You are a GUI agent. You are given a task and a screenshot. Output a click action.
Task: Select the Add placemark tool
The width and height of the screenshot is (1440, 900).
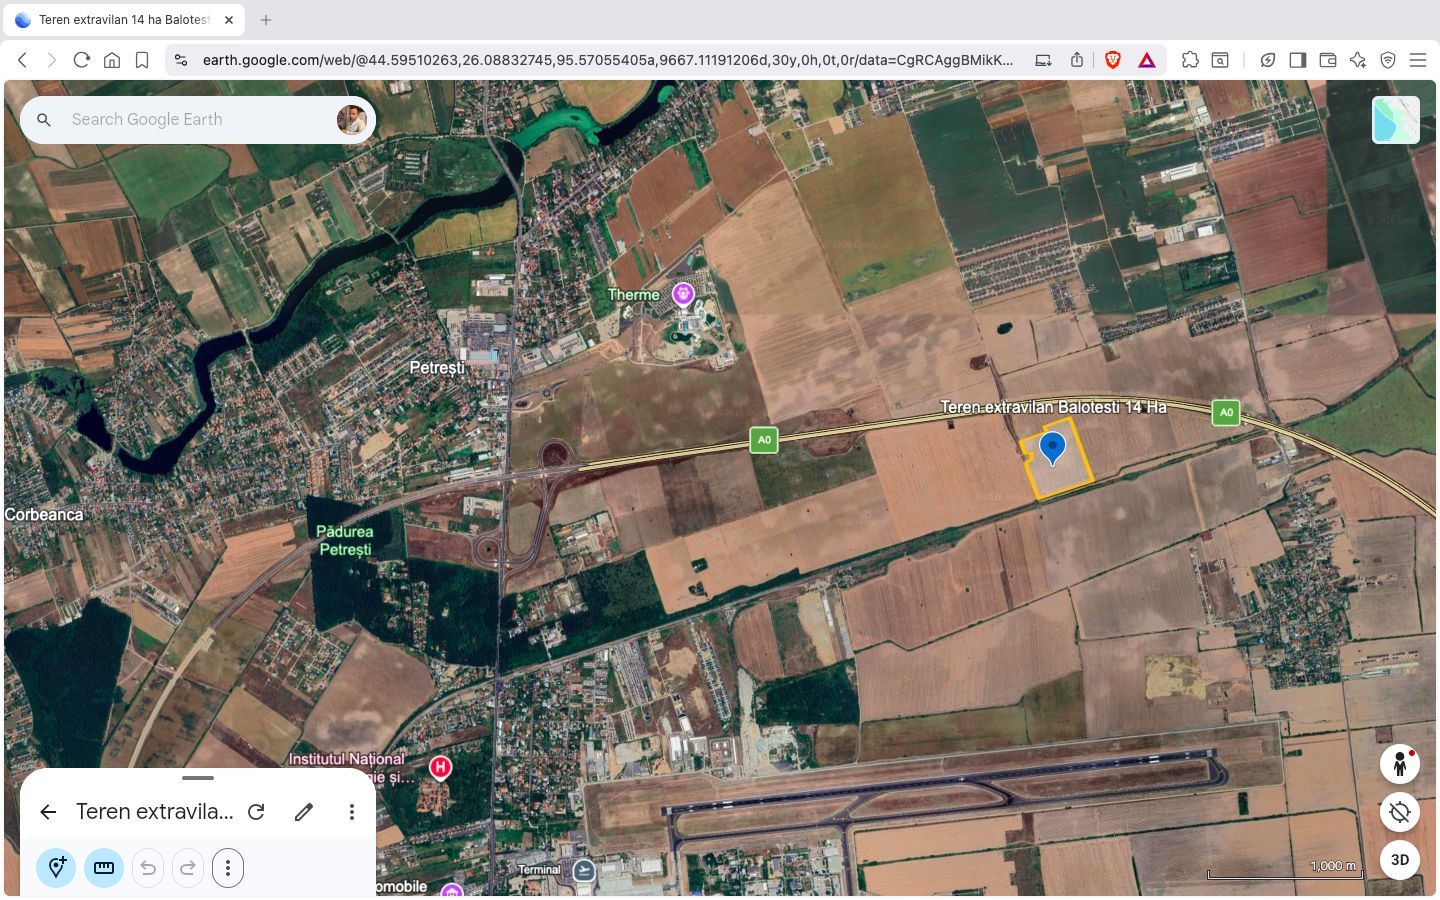tap(56, 868)
